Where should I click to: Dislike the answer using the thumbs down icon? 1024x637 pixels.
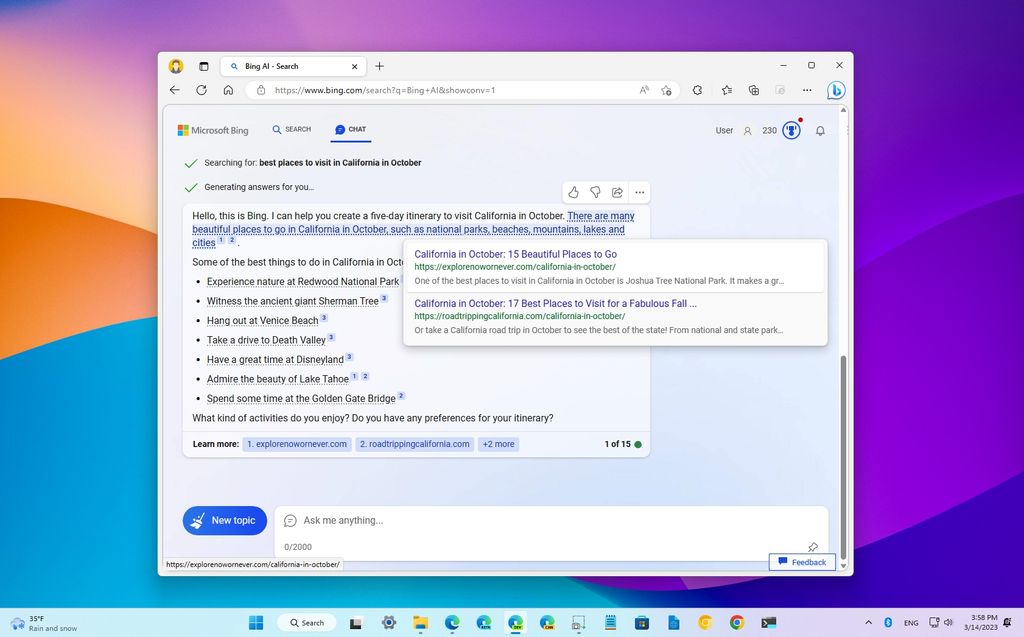[595, 192]
